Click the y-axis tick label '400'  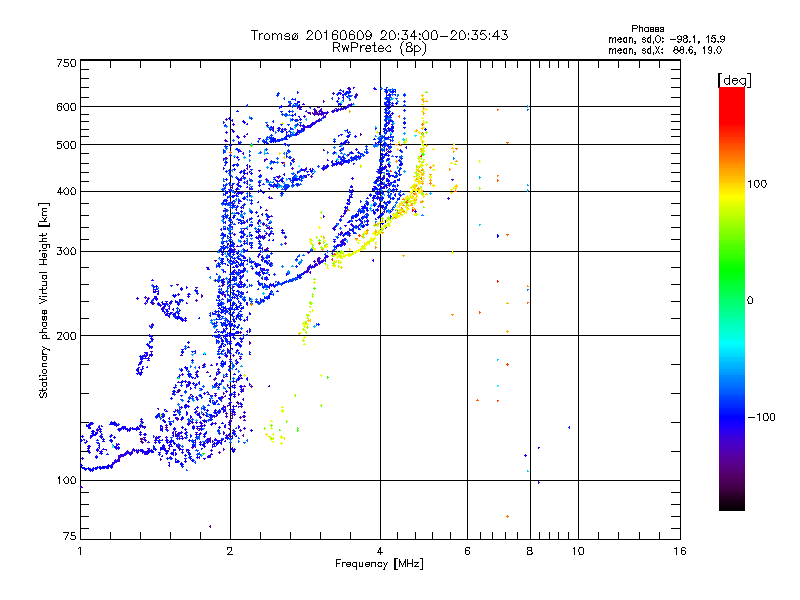66,192
